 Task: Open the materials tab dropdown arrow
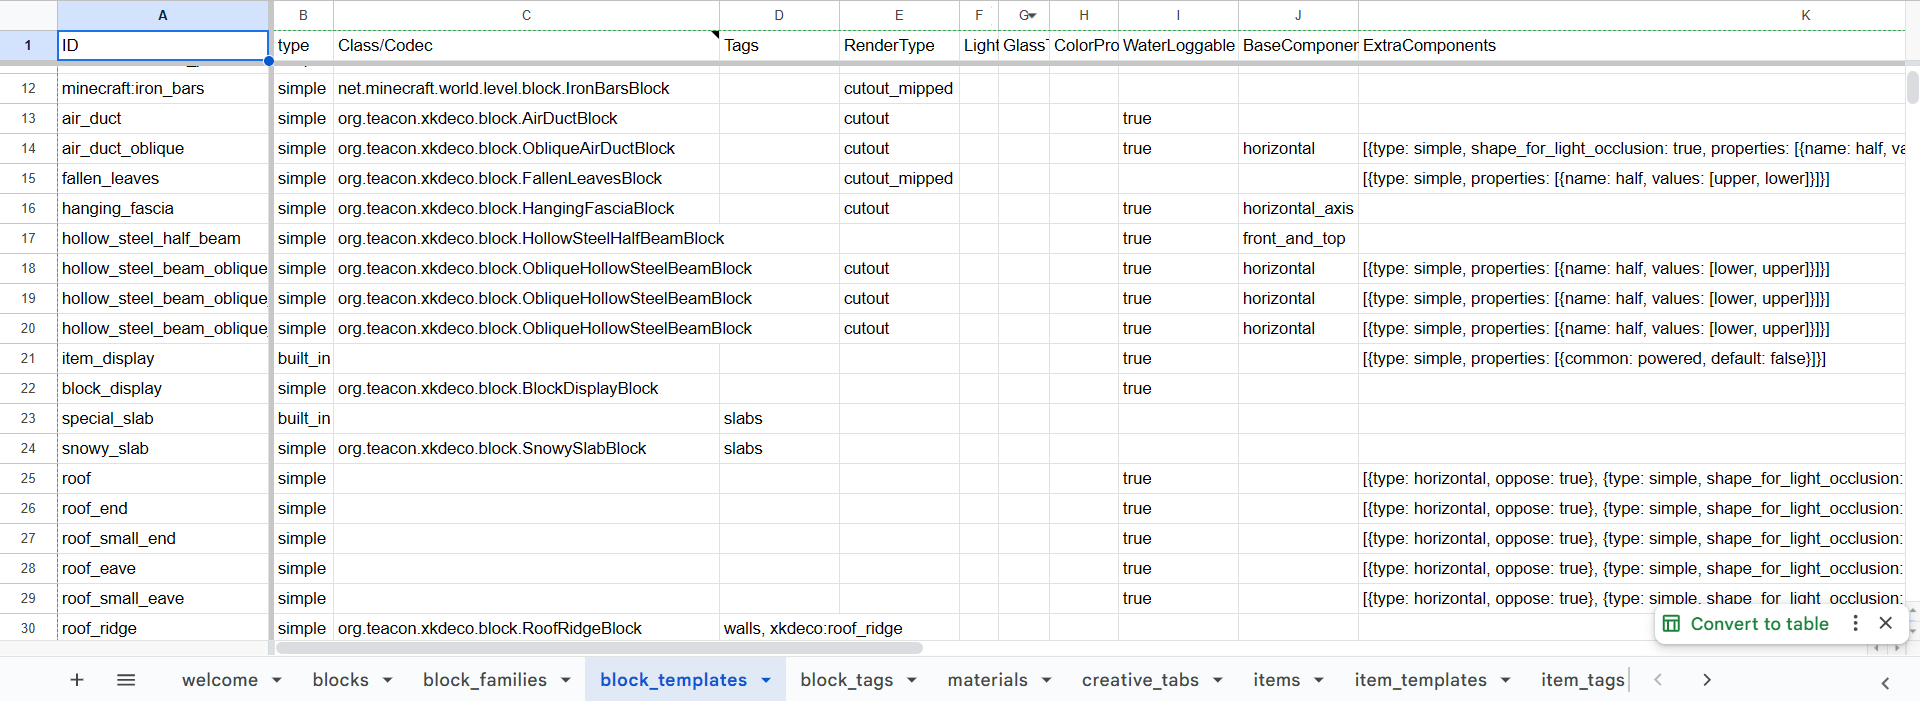1046,680
